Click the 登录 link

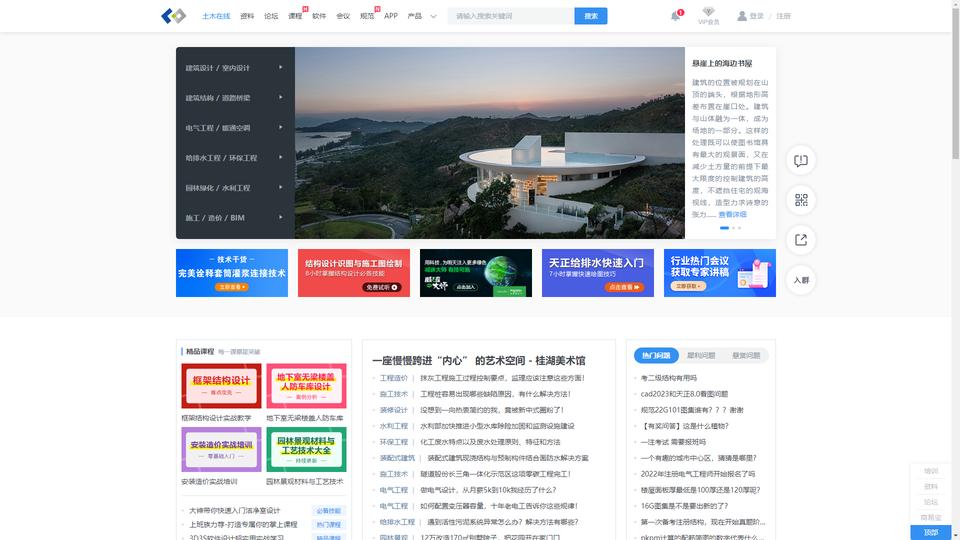tap(757, 17)
